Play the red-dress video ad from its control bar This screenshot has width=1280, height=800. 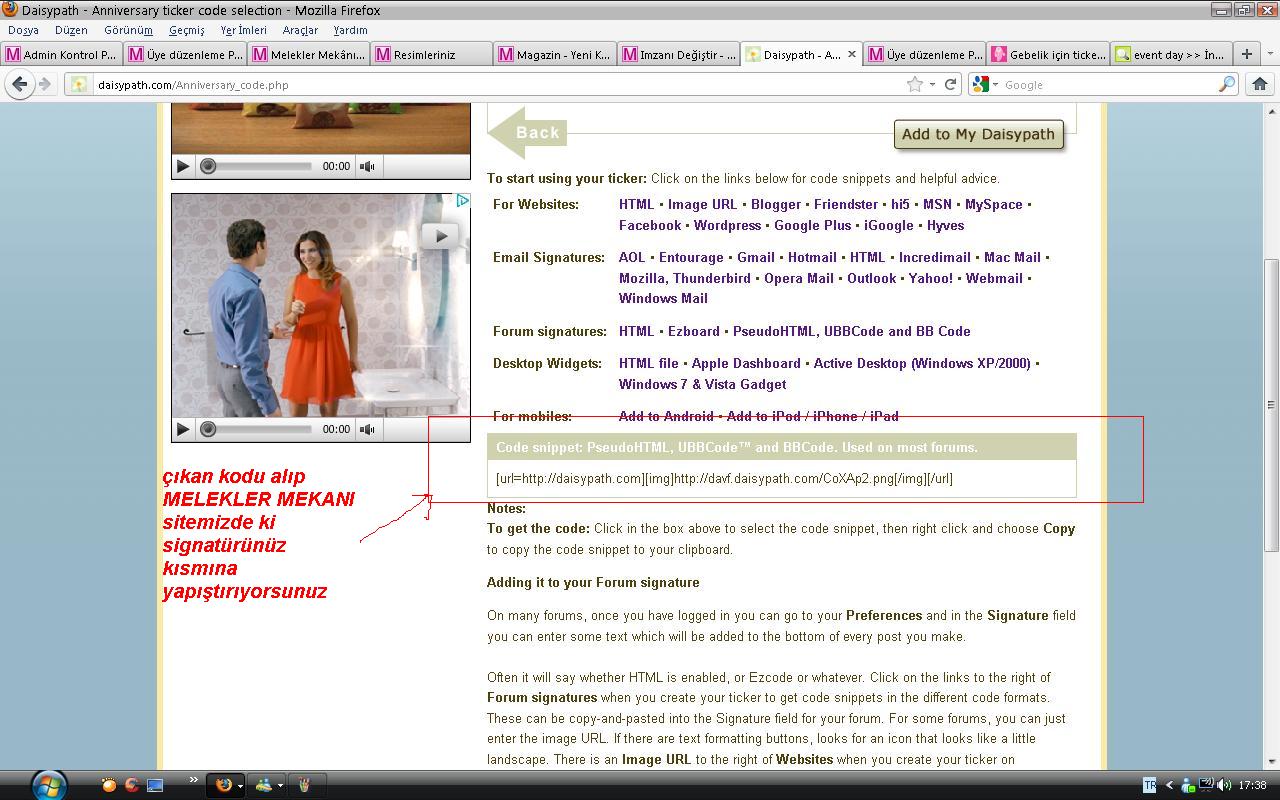click(x=183, y=429)
